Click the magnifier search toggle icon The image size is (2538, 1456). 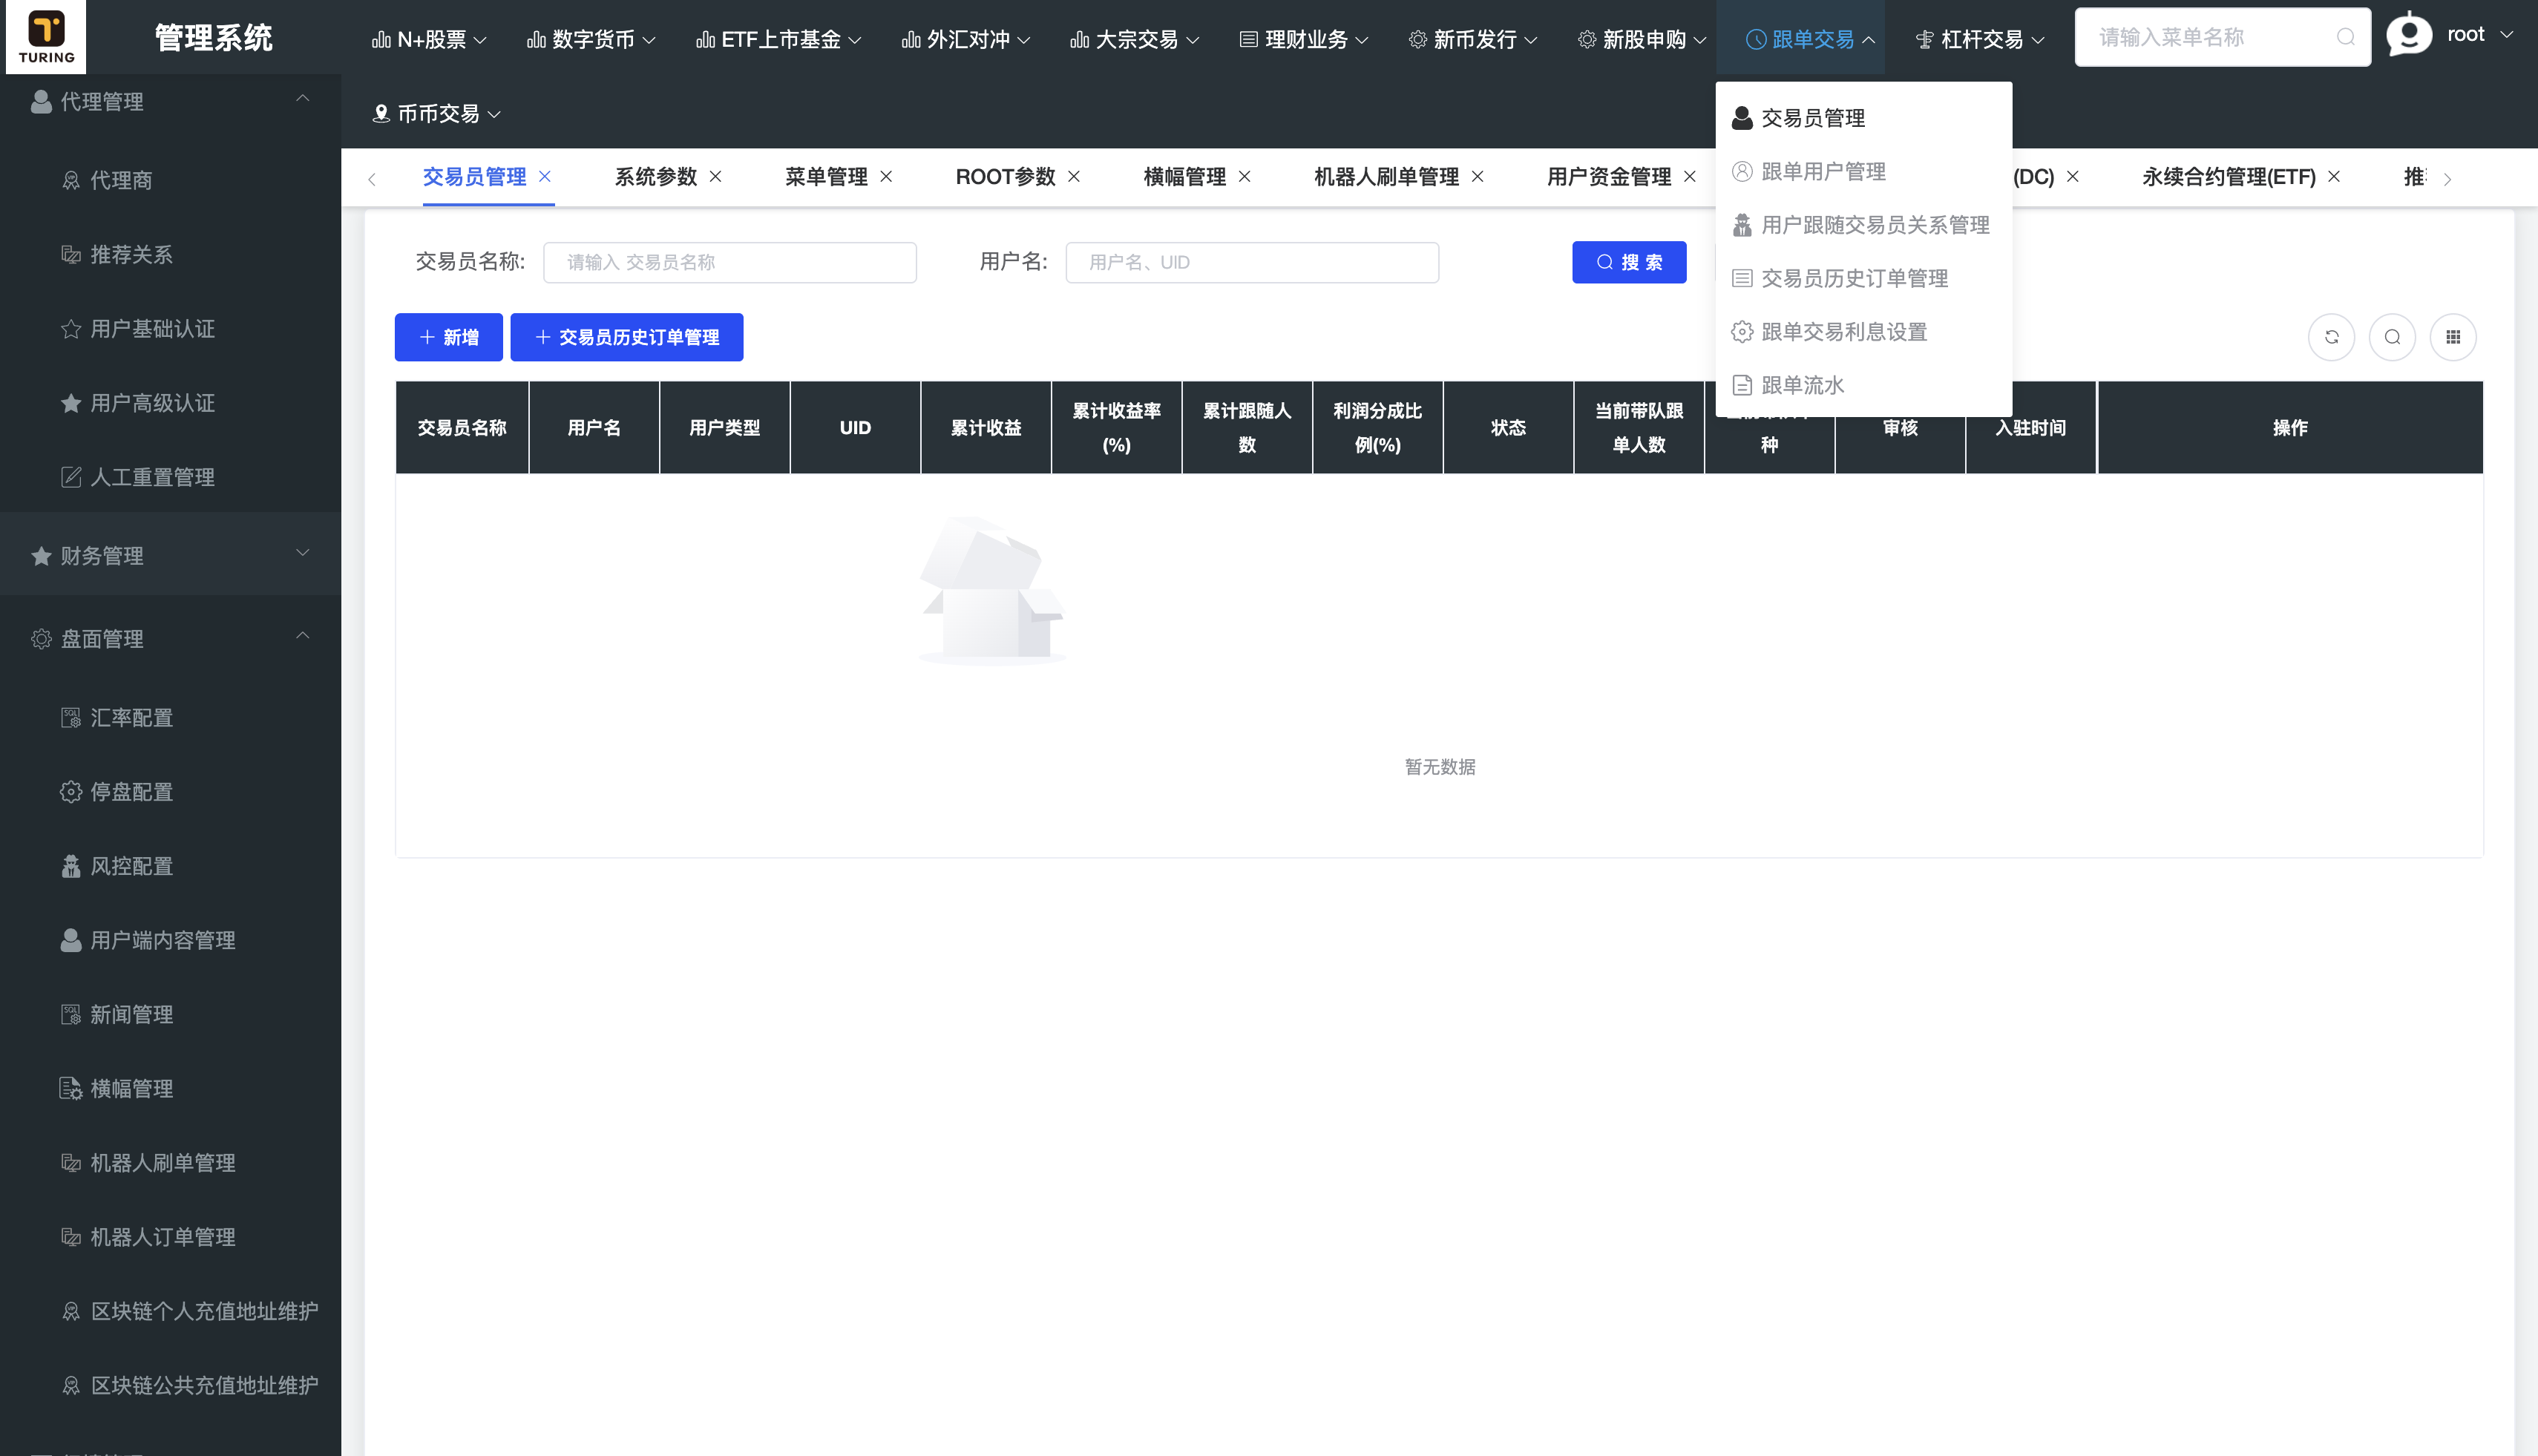[2392, 337]
